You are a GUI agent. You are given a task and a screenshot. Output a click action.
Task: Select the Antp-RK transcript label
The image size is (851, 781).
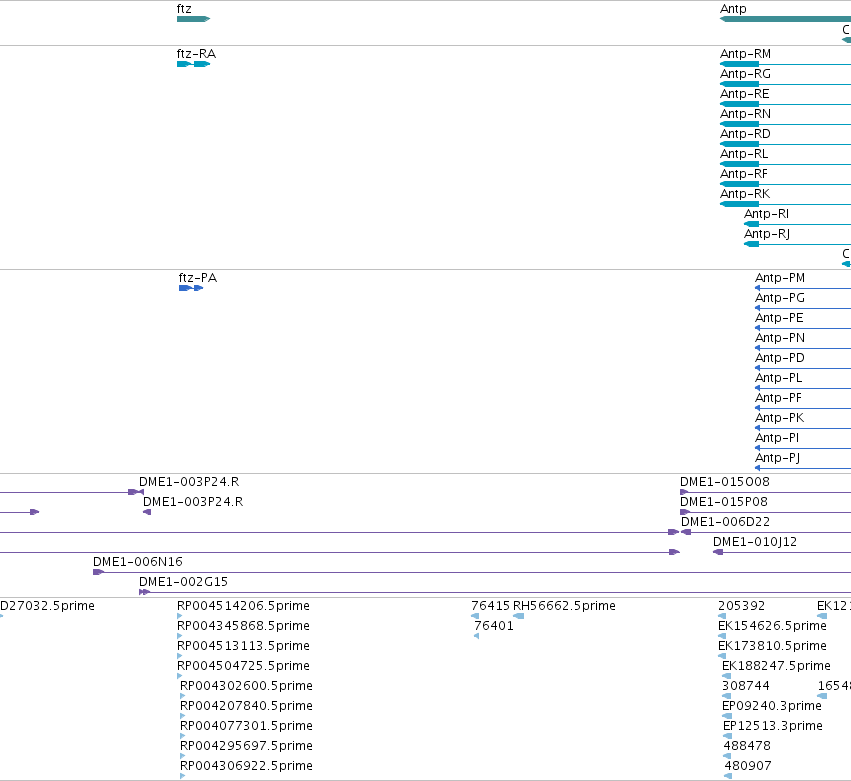pos(745,194)
